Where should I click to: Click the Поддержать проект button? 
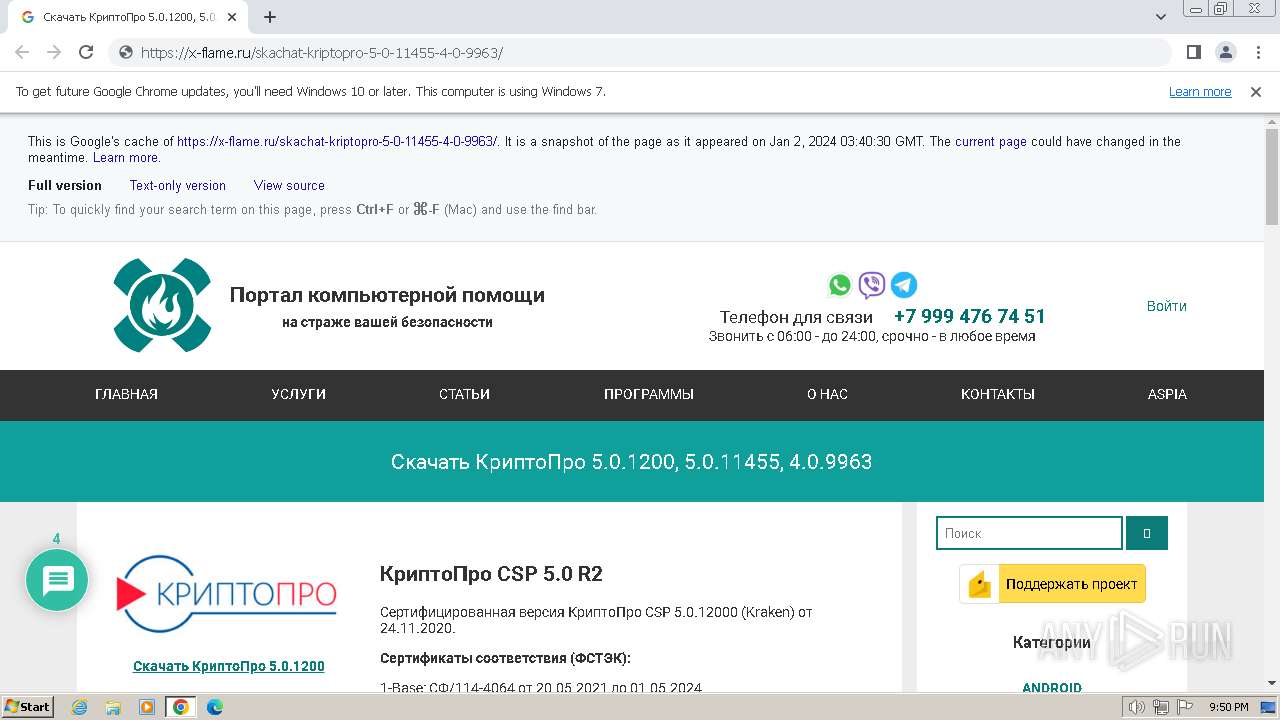pyautogui.click(x=1053, y=584)
